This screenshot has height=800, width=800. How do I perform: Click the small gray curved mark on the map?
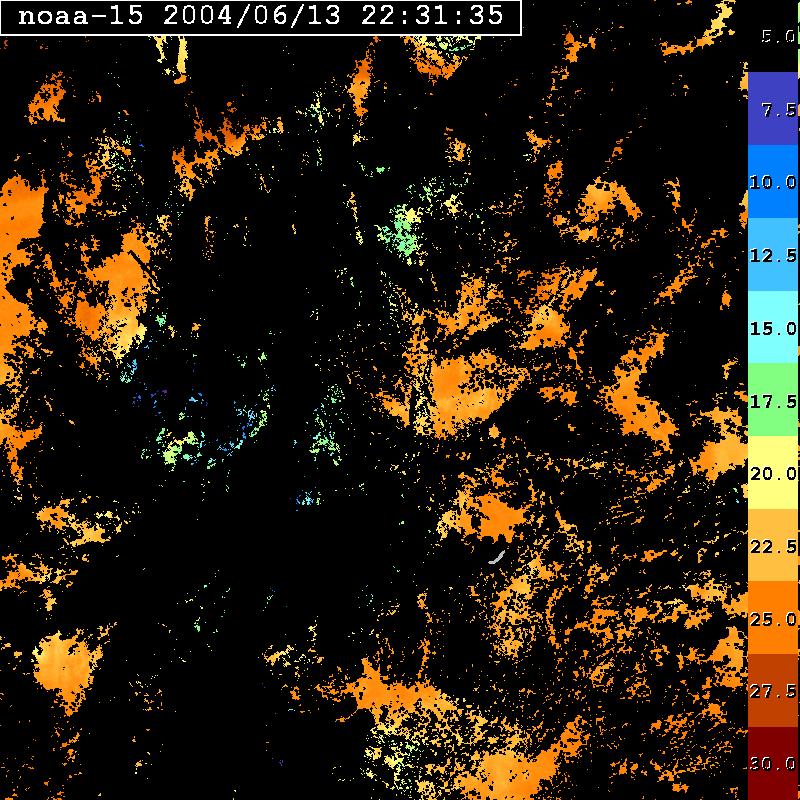(x=496, y=556)
